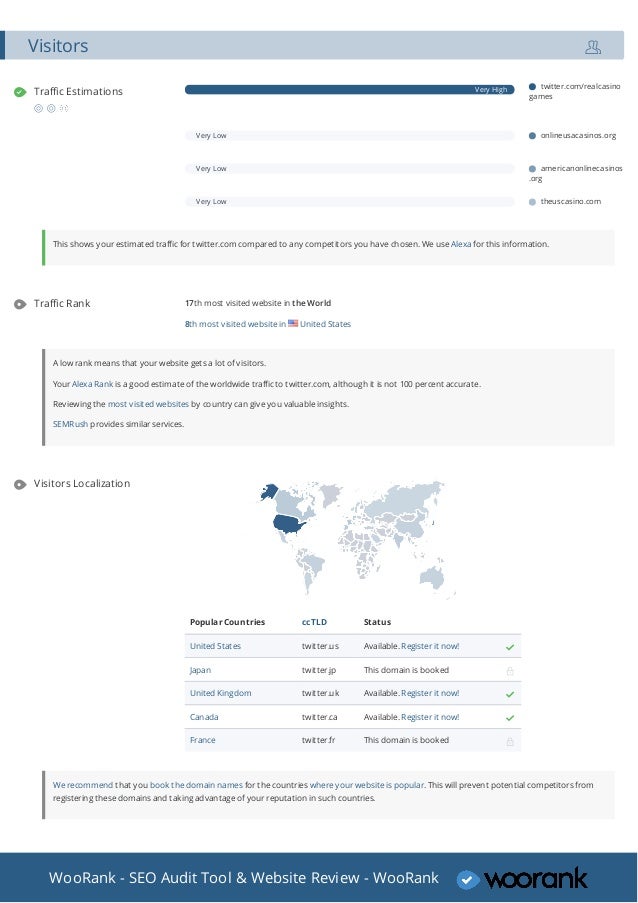Open the Alexa link in traffic note
638x903 pixels.
[461, 244]
